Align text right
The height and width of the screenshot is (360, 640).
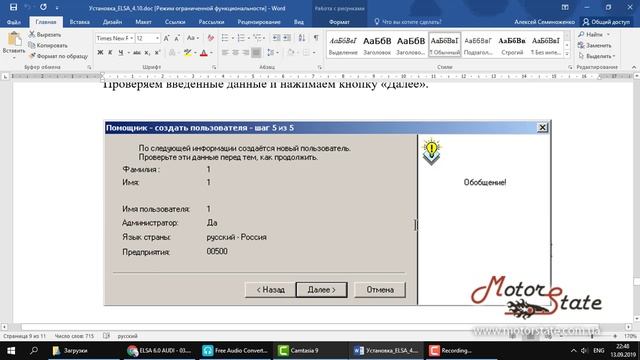(246, 52)
